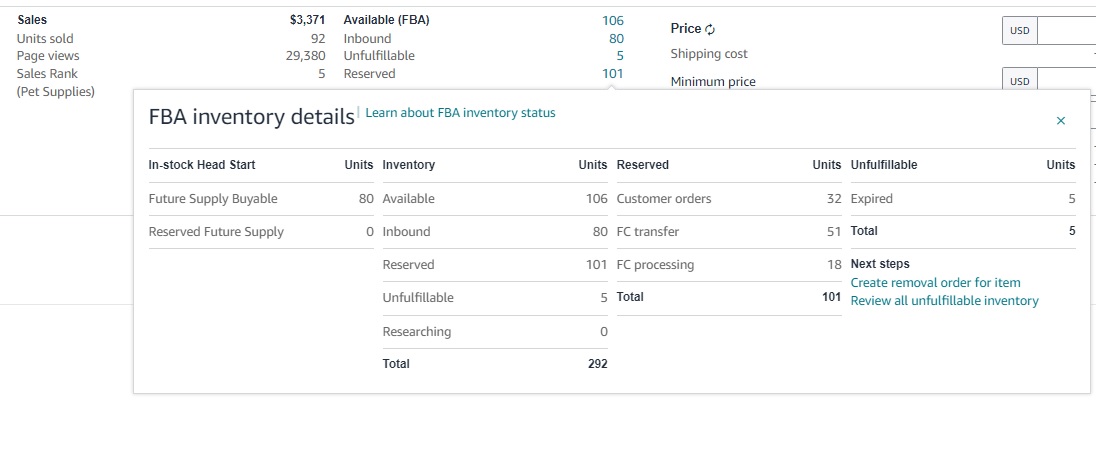
Task: Click Create removal order for item
Action: 935,283
